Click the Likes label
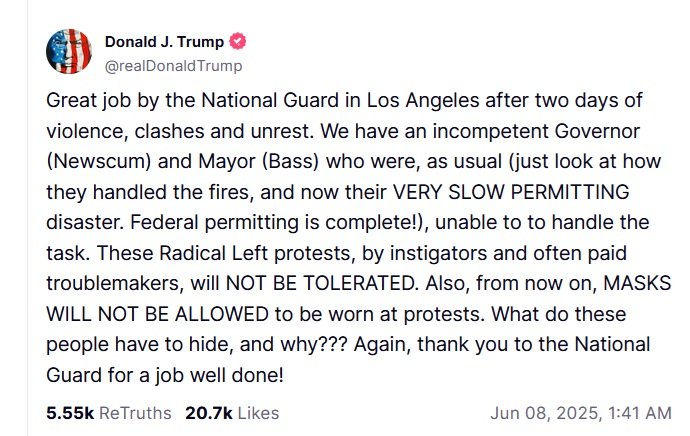690x436 pixels. coord(257,412)
